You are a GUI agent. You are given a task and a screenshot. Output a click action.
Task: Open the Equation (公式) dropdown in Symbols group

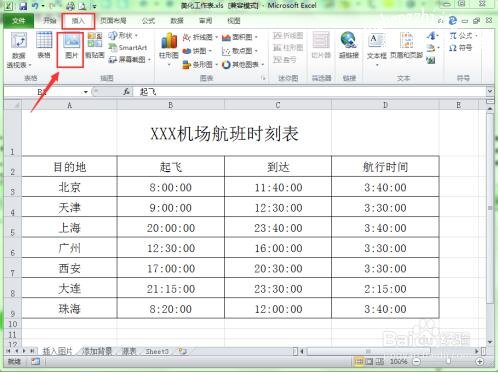463,35
